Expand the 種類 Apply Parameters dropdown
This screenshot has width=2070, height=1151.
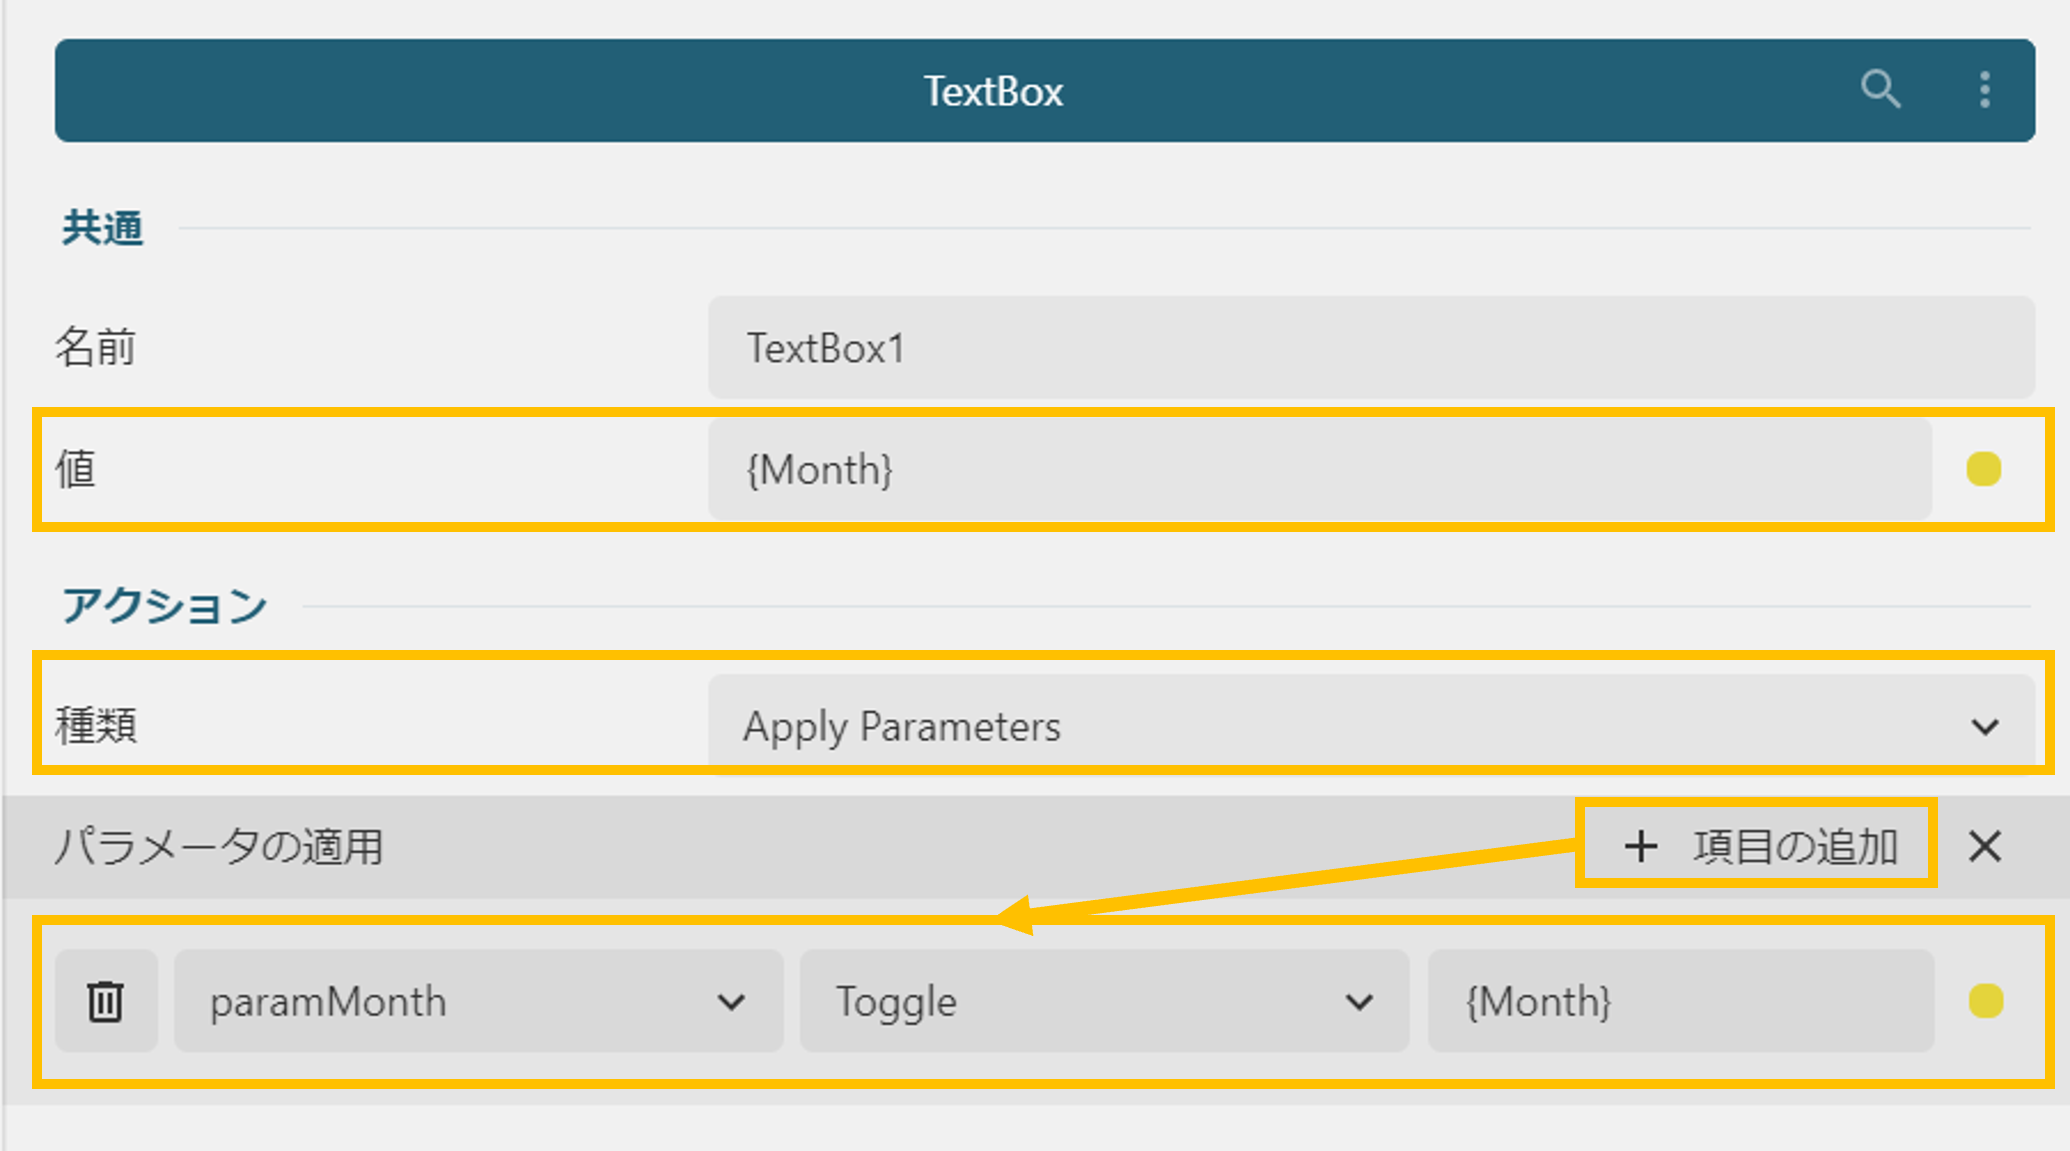point(1371,726)
